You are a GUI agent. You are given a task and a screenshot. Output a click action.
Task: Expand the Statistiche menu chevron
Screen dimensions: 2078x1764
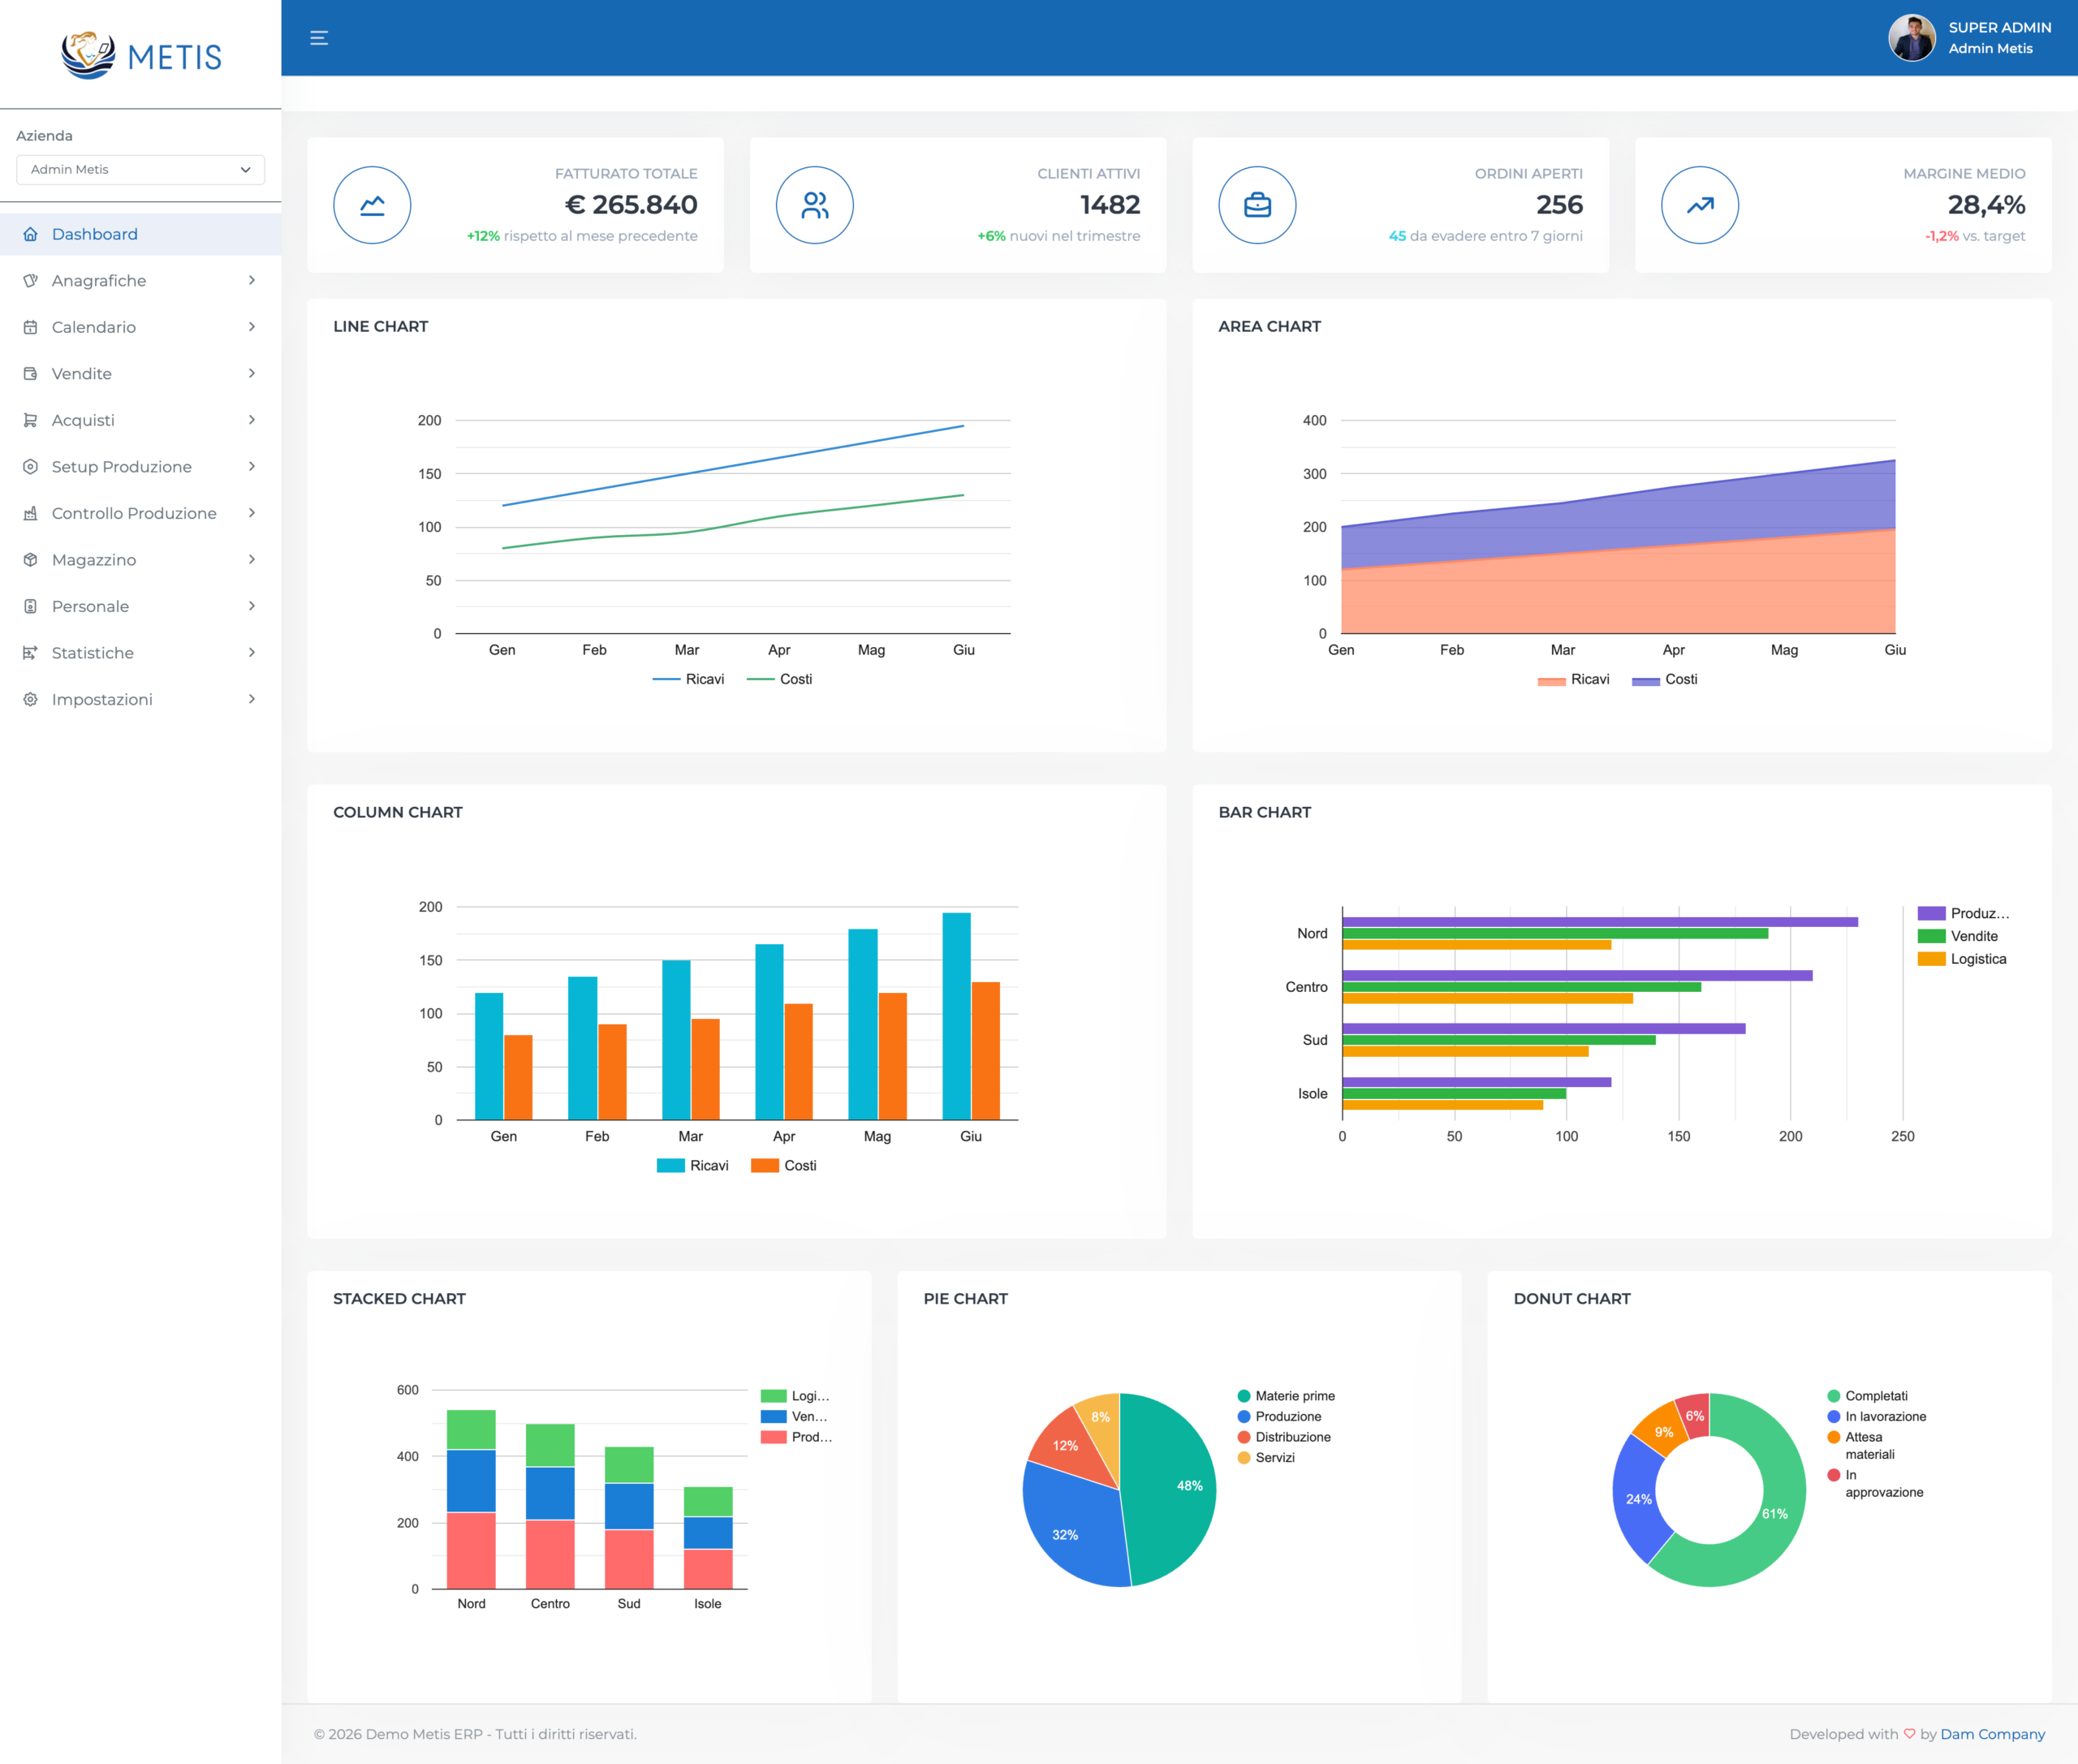point(252,652)
